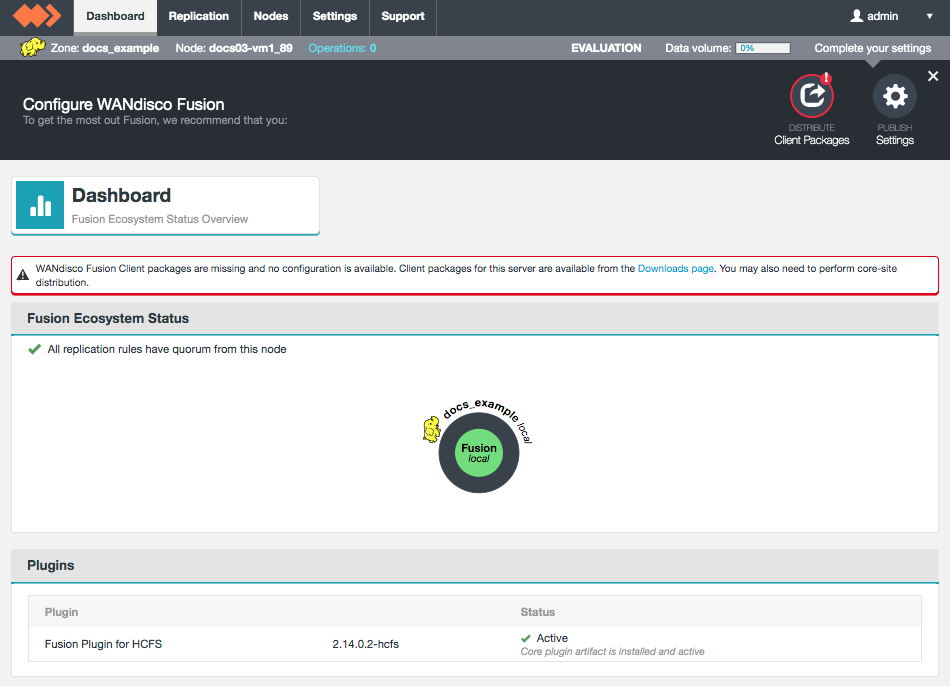Click the WANdisco orange logo
The height and width of the screenshot is (686, 950).
point(36,16)
